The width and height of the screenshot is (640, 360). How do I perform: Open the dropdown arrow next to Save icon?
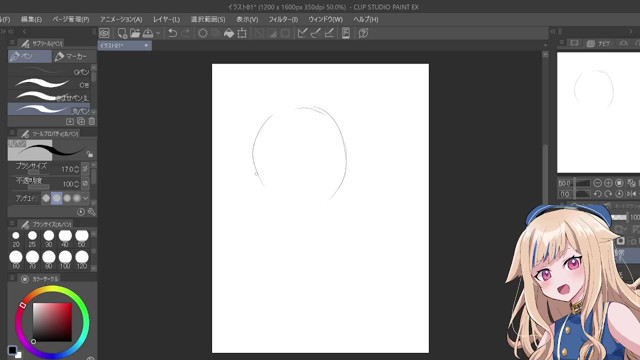pos(158,33)
